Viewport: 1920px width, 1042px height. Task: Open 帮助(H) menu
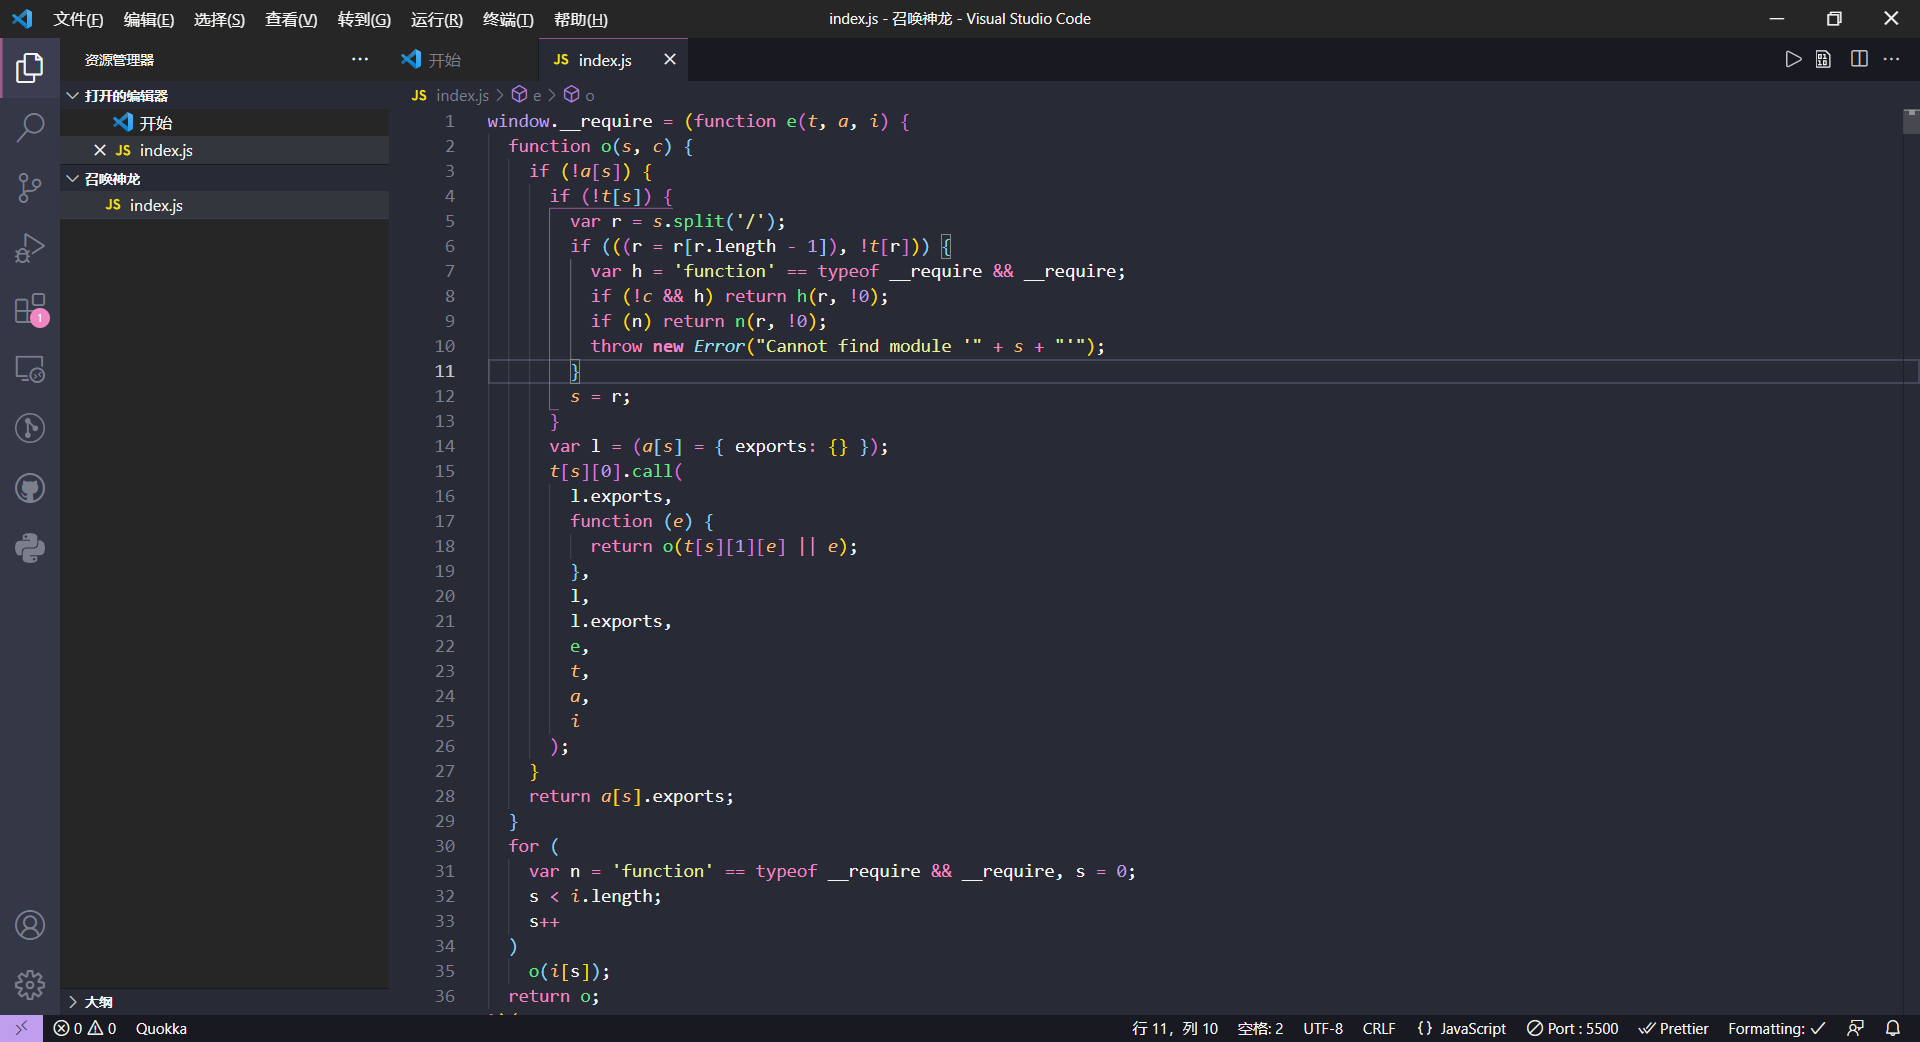pos(581,19)
